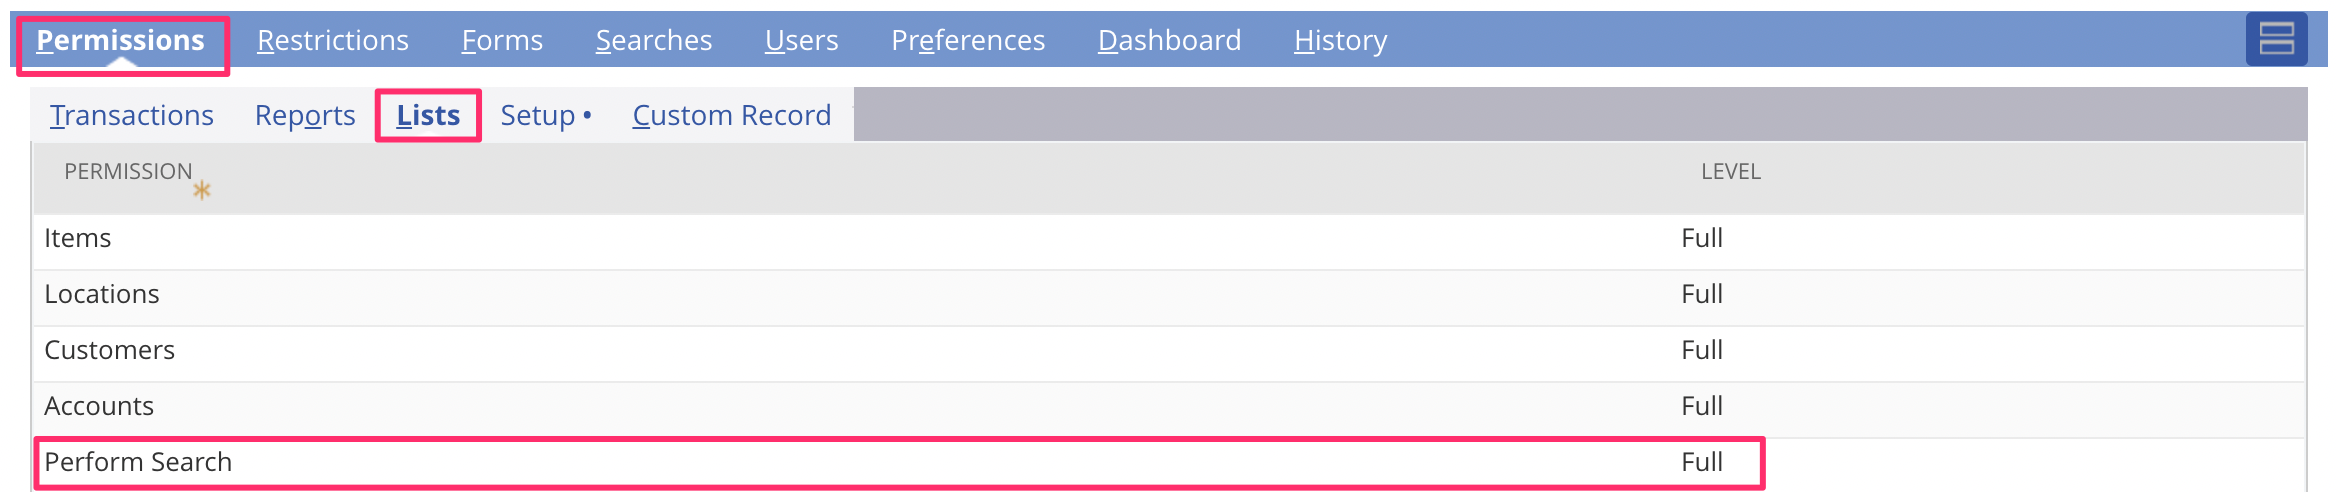Screen dimensions: 2336x492
Task: Click the expand tabs layout icon
Action: point(2276,39)
